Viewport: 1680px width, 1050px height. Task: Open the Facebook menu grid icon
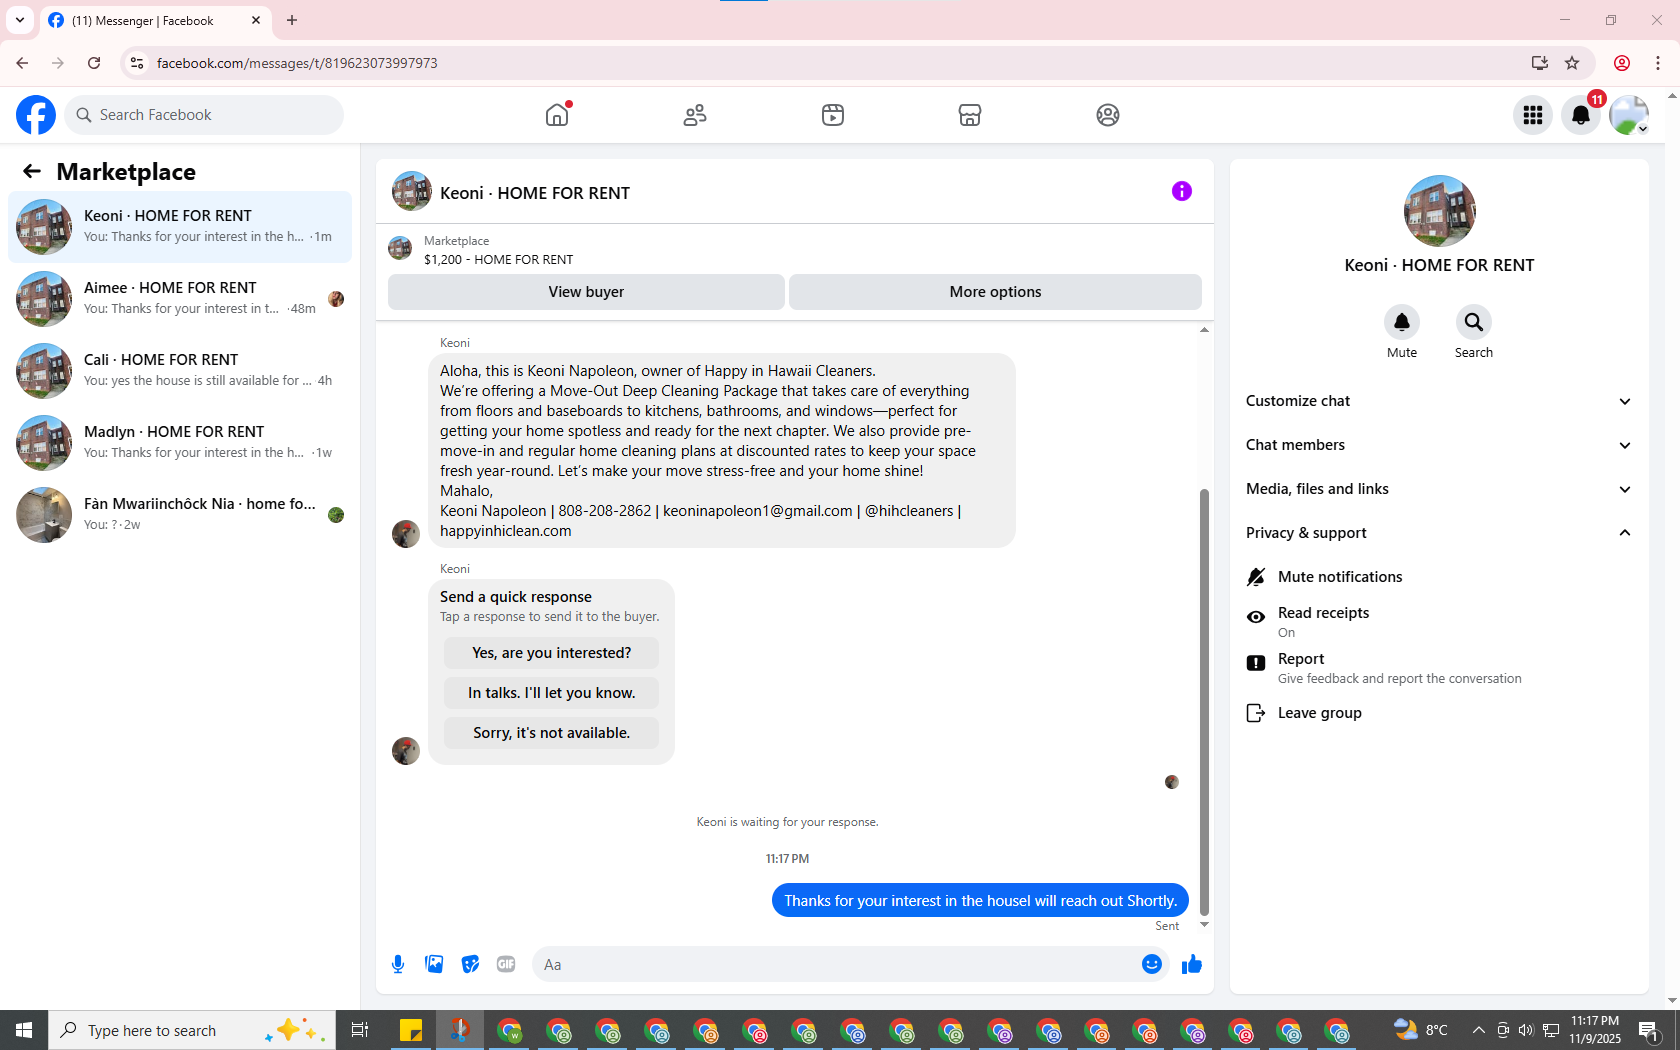click(1533, 115)
